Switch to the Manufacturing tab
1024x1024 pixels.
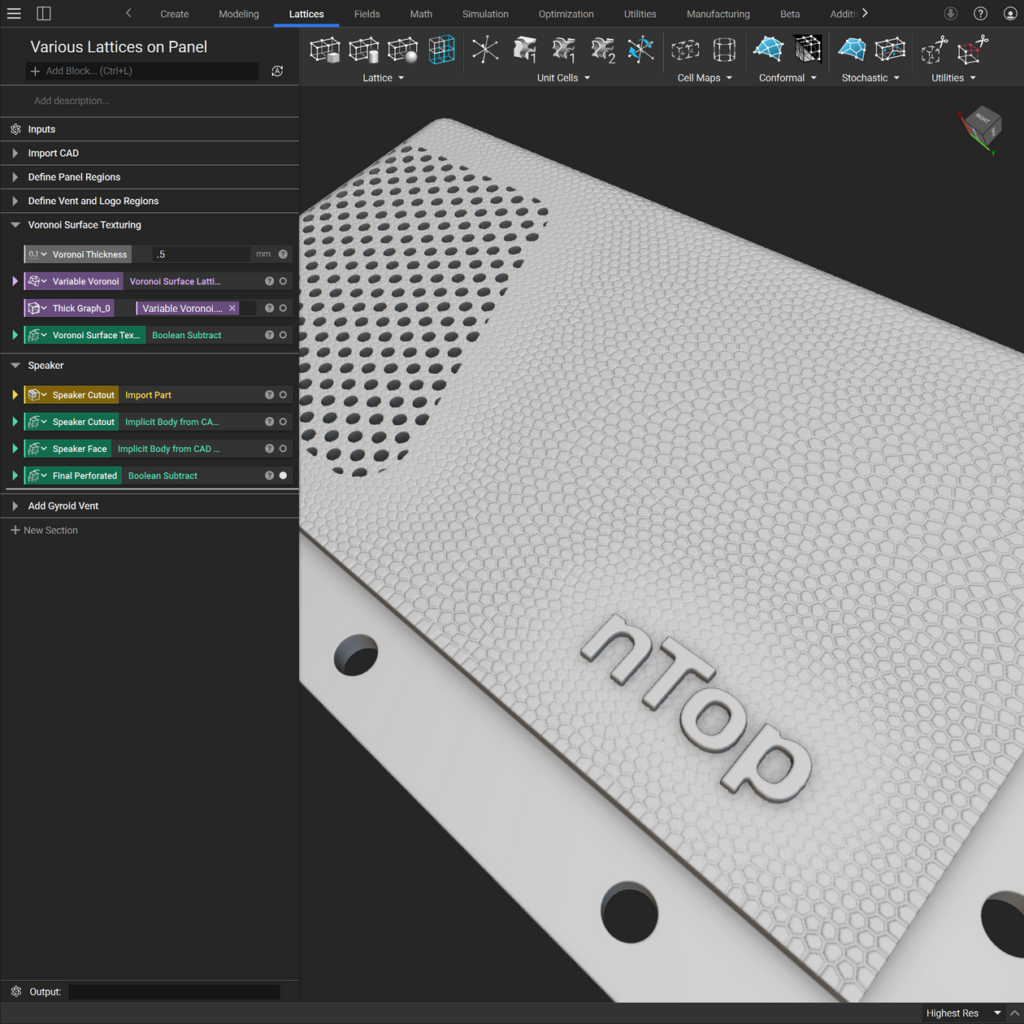718,14
